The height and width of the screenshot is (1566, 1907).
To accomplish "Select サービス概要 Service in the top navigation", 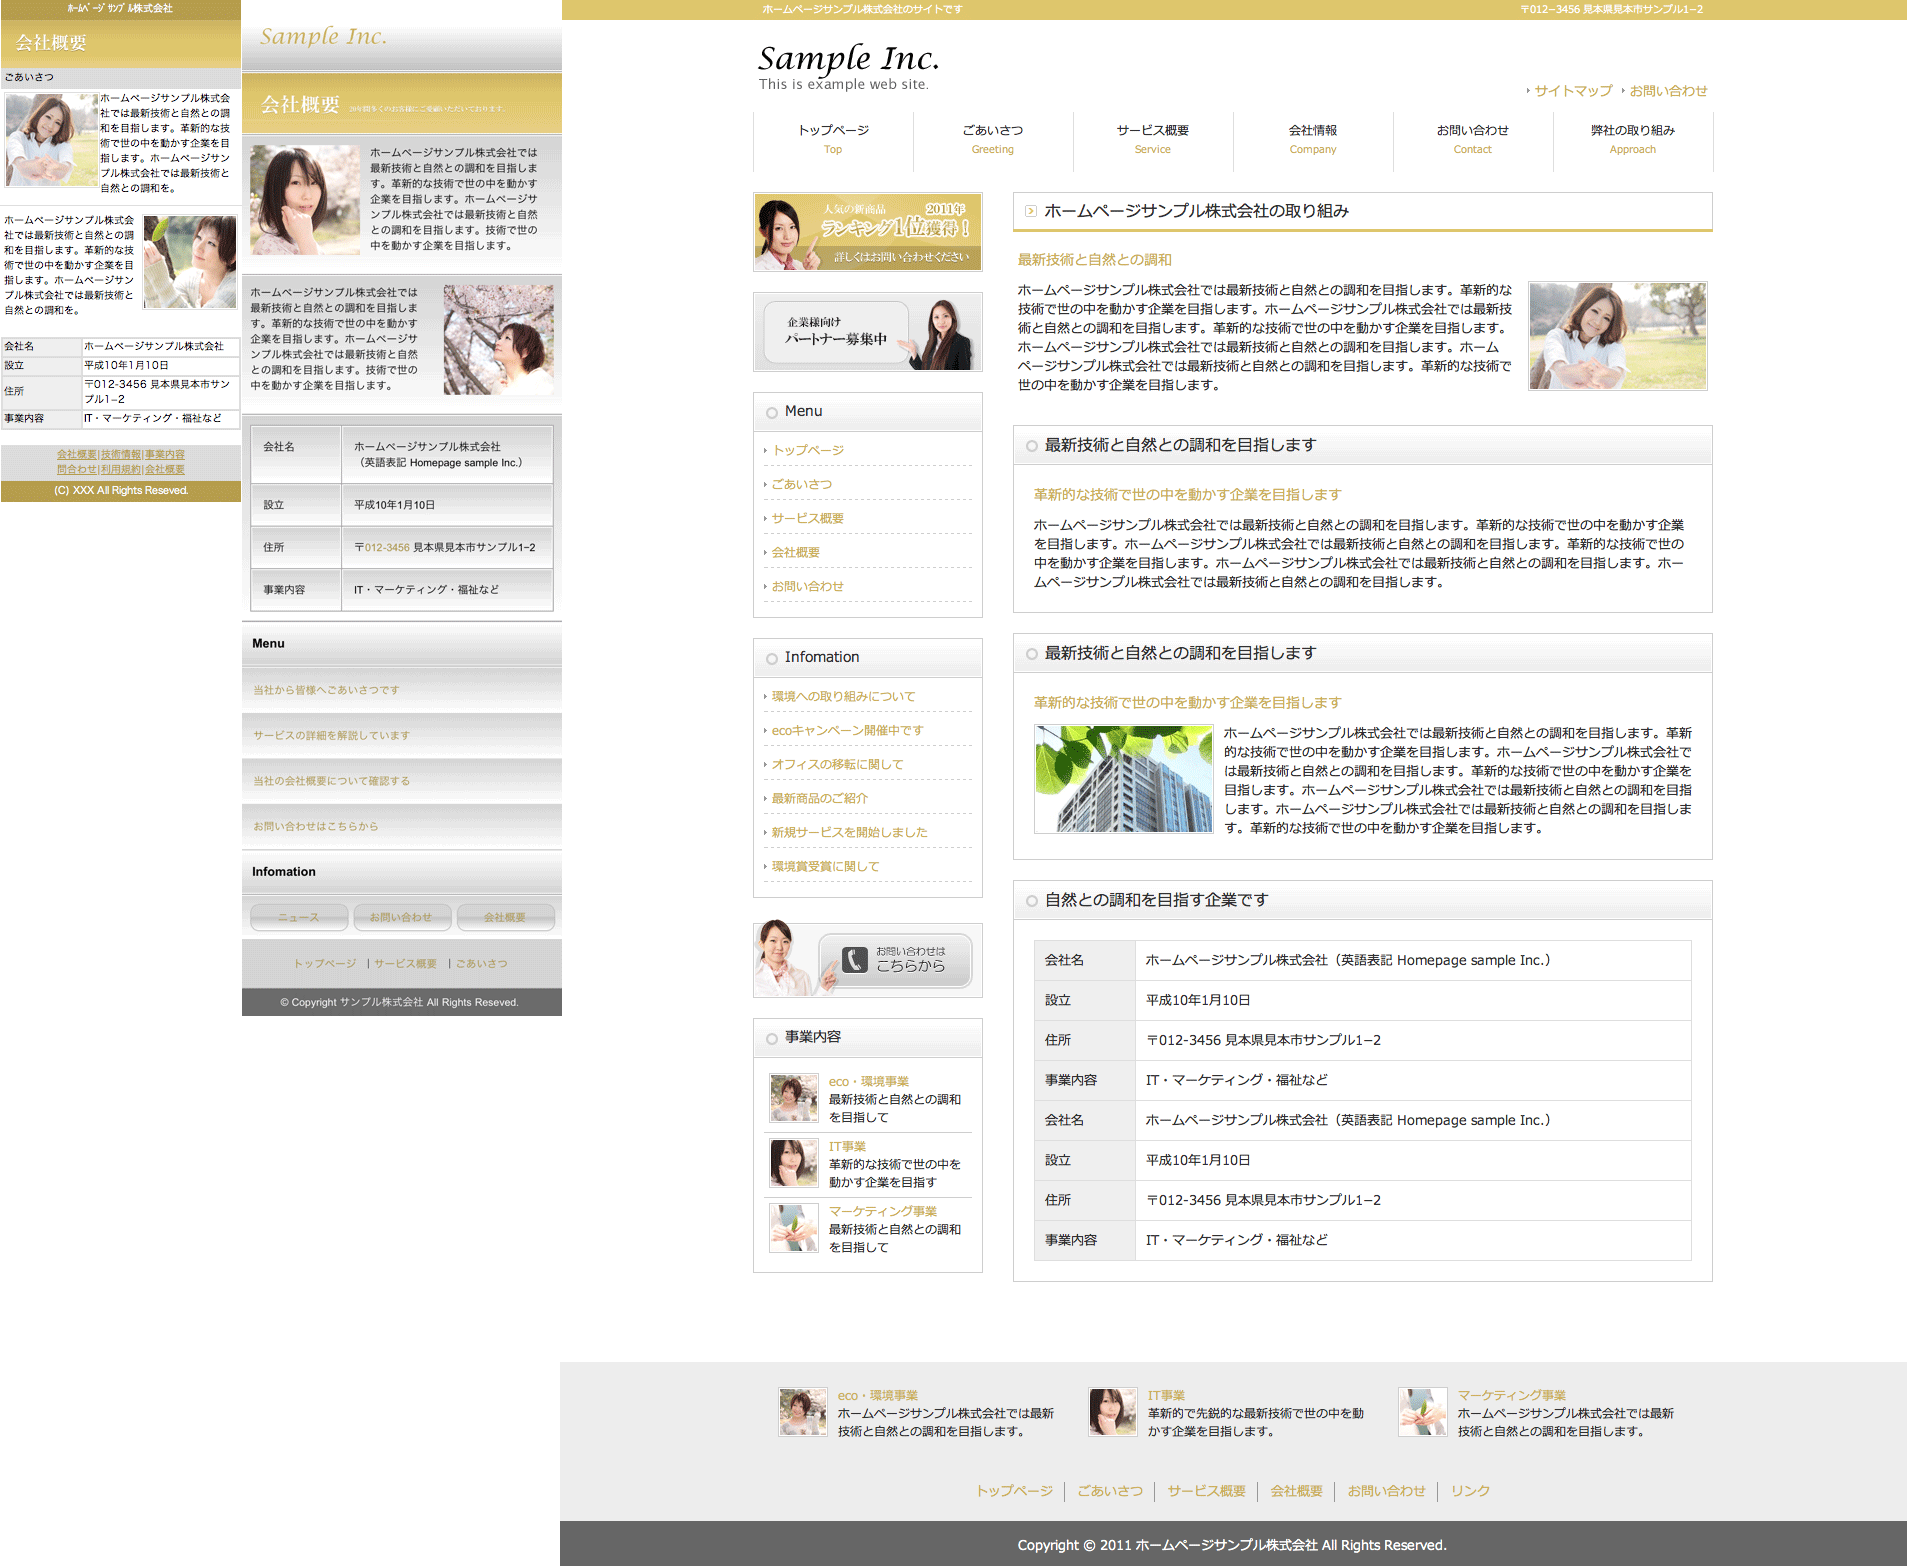I will tap(1152, 139).
